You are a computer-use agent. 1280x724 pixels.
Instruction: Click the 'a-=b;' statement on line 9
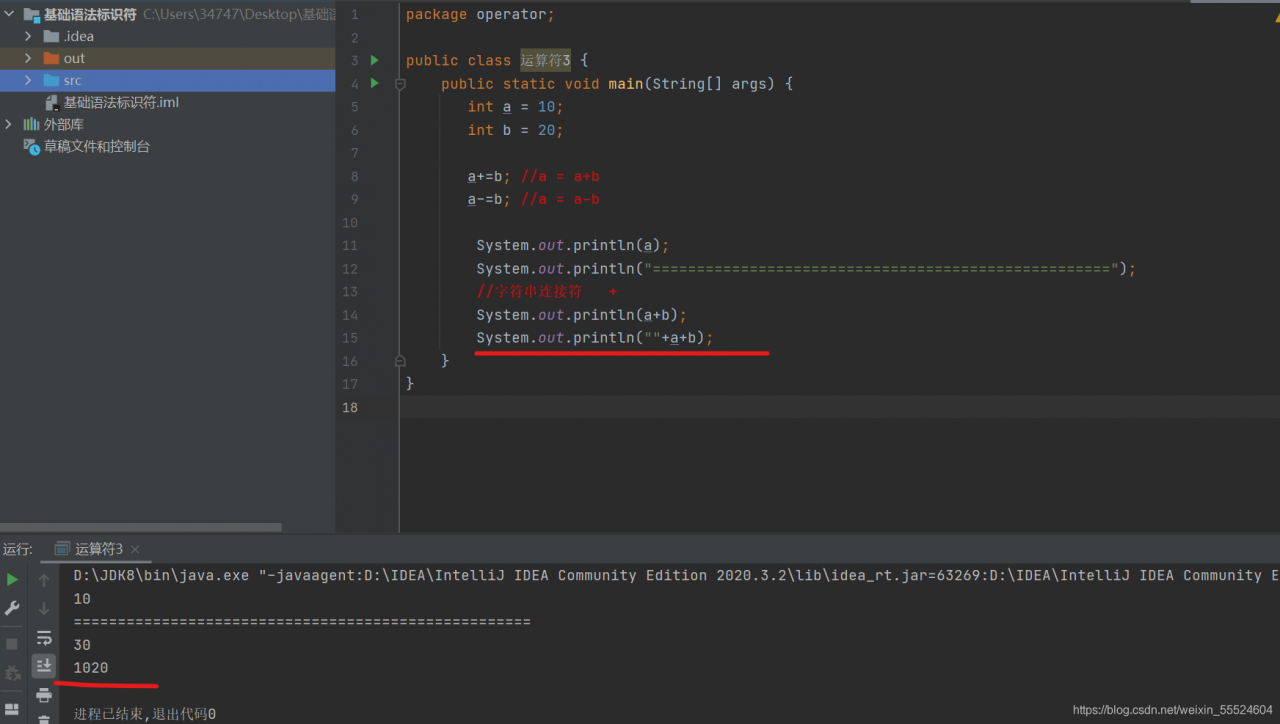coord(490,200)
